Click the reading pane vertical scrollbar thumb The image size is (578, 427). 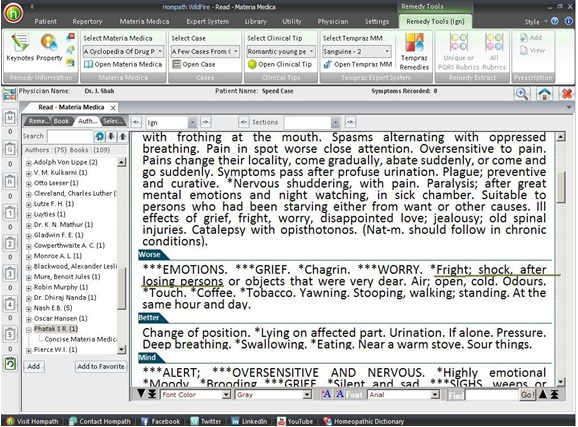coord(561,187)
